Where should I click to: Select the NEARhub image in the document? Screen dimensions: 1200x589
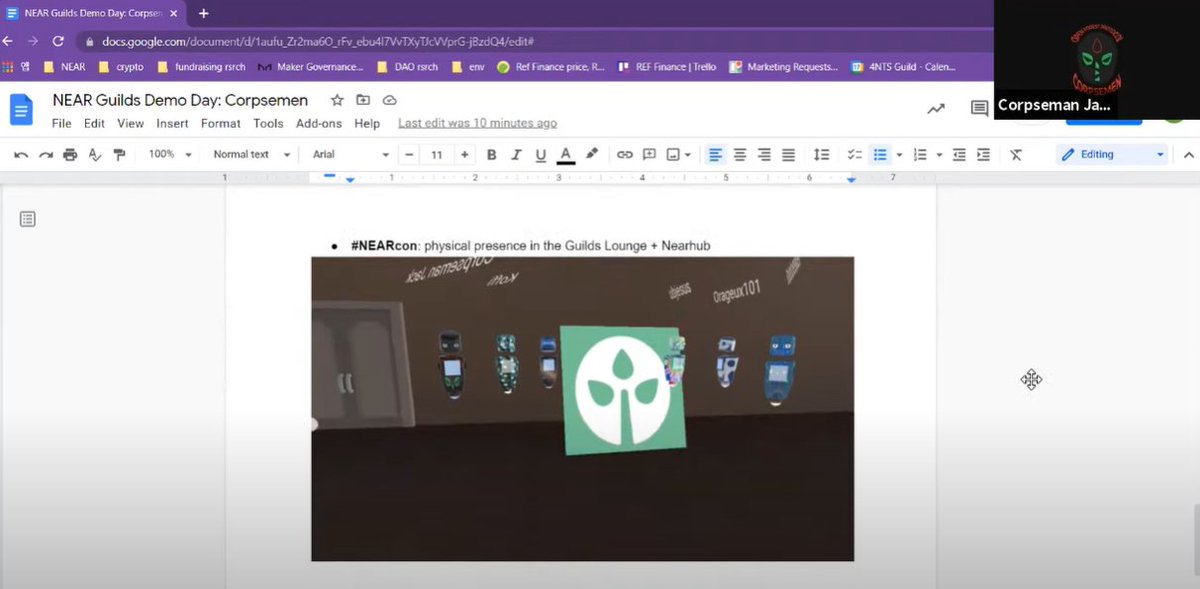point(583,409)
